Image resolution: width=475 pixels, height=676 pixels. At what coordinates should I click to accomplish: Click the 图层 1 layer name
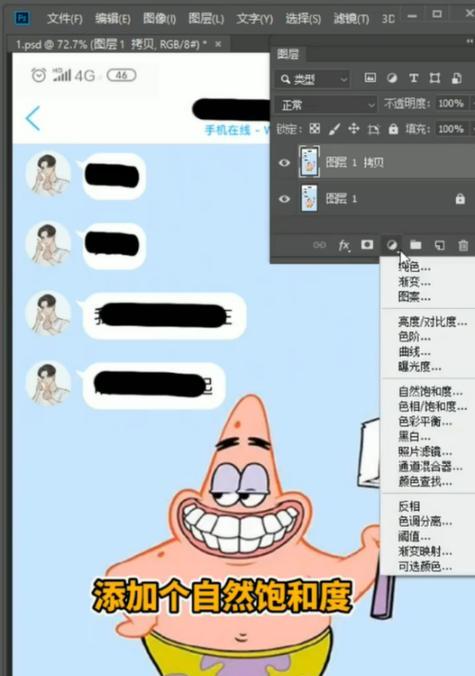click(341, 199)
